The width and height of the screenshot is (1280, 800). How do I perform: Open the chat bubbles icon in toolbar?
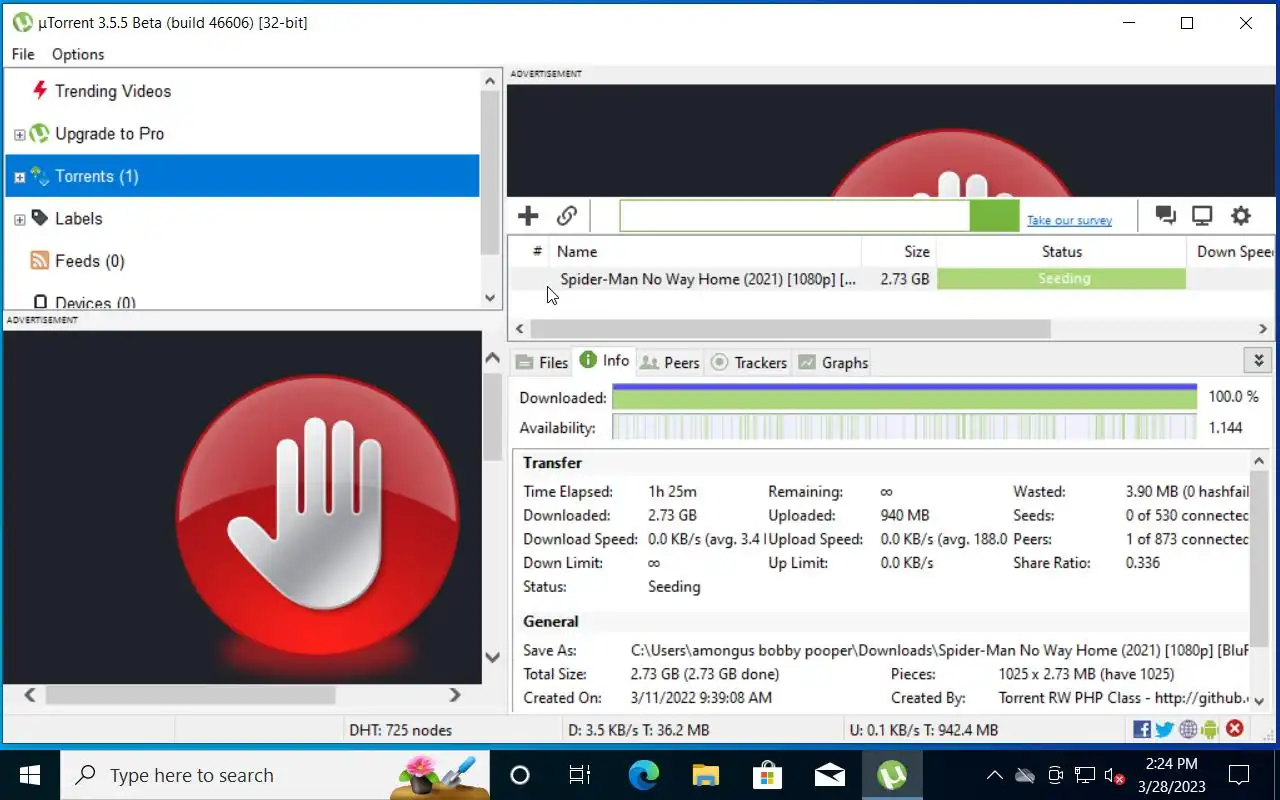point(1165,215)
